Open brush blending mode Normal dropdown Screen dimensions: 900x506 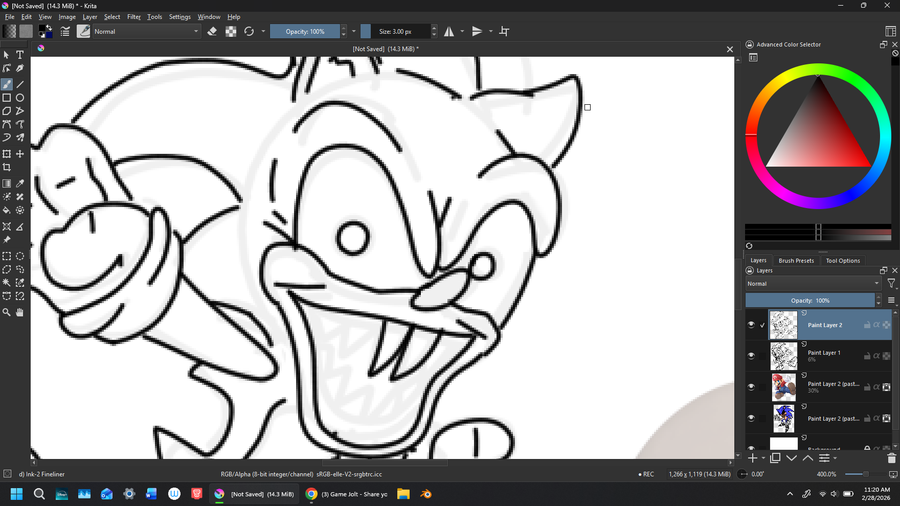[x=146, y=32]
